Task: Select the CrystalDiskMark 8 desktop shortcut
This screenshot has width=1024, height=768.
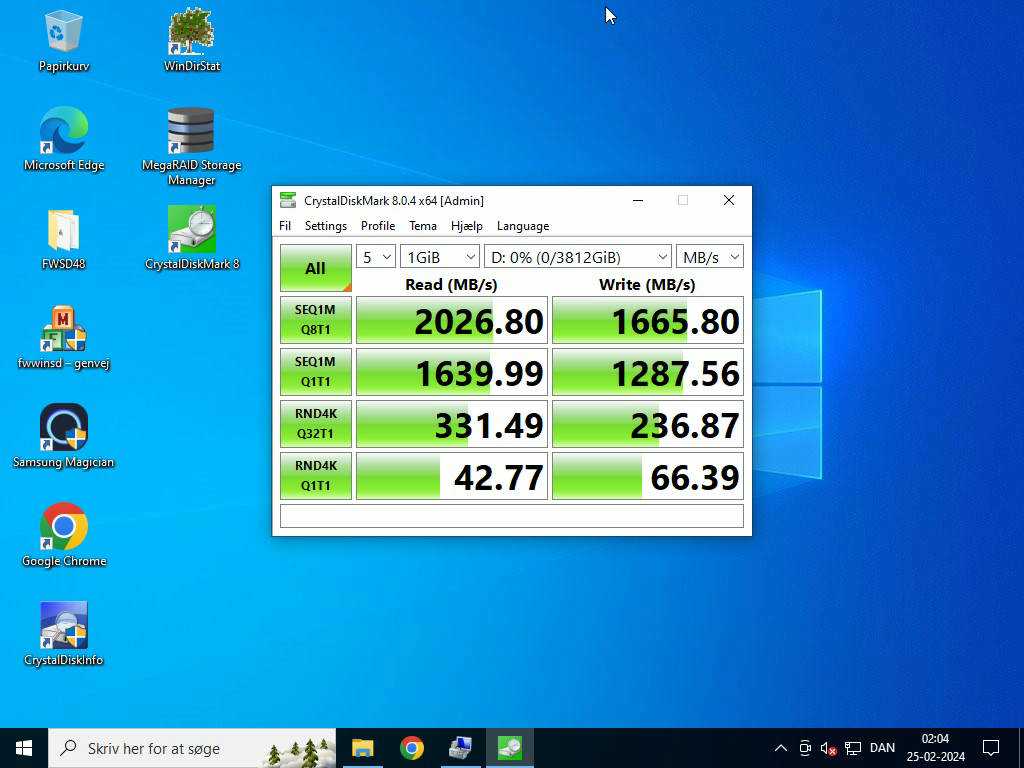Action: 191,238
